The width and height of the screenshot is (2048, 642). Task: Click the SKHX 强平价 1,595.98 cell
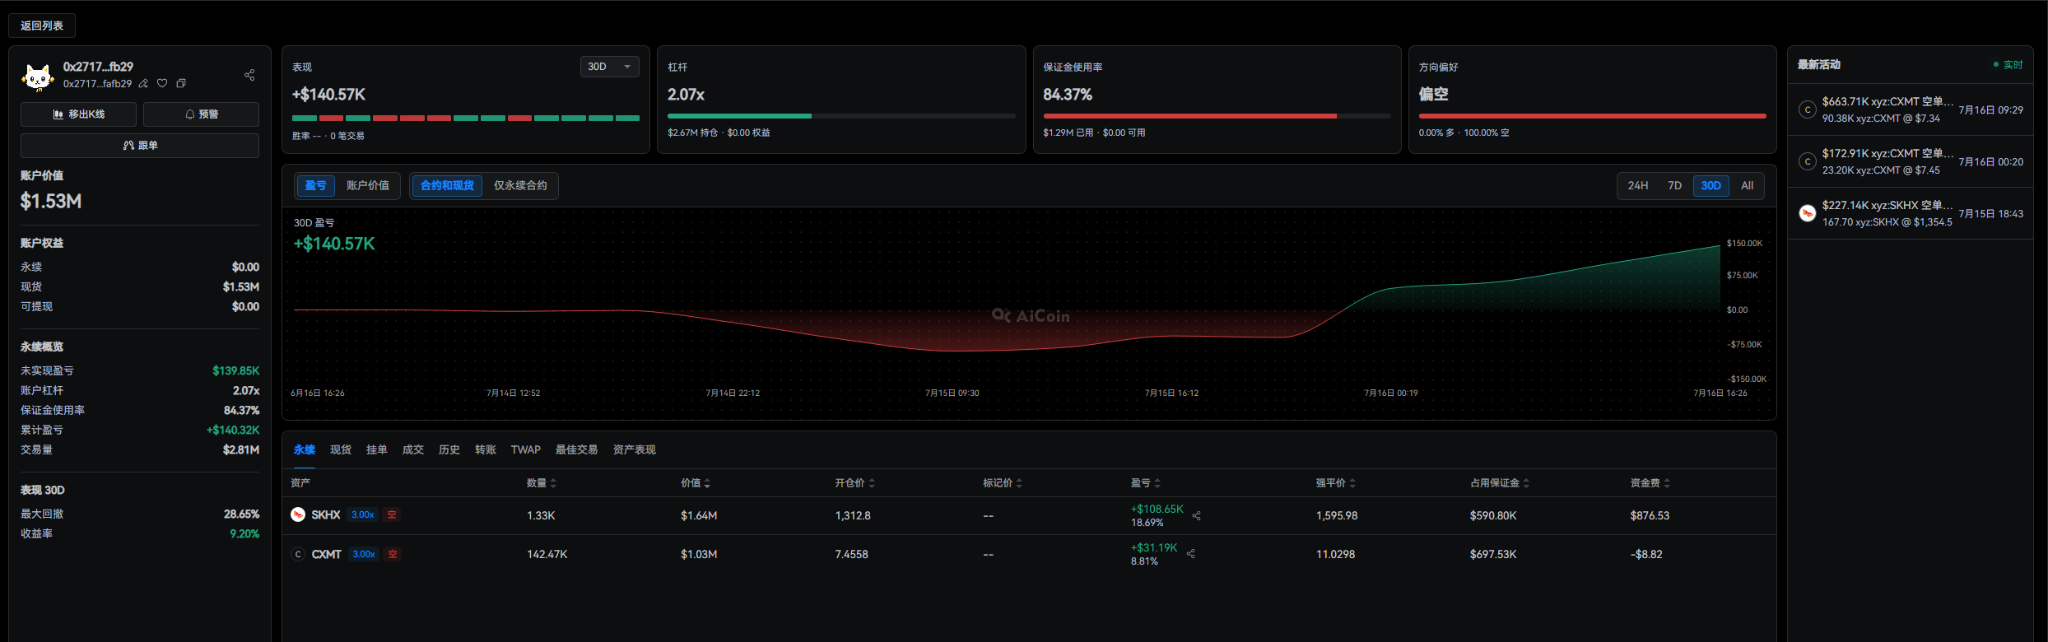pos(1336,516)
